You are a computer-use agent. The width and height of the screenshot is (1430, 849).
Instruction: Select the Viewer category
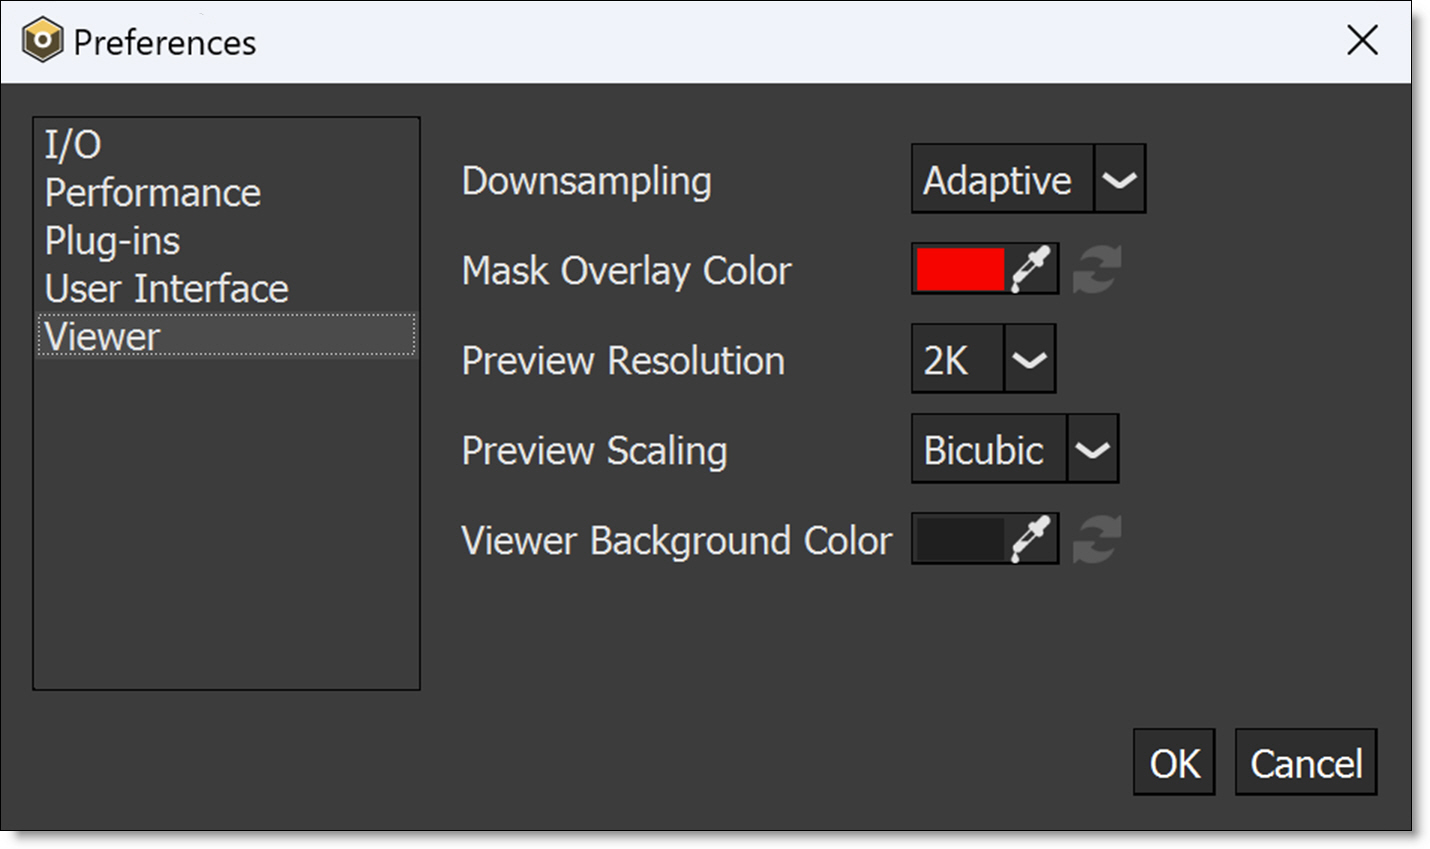102,337
